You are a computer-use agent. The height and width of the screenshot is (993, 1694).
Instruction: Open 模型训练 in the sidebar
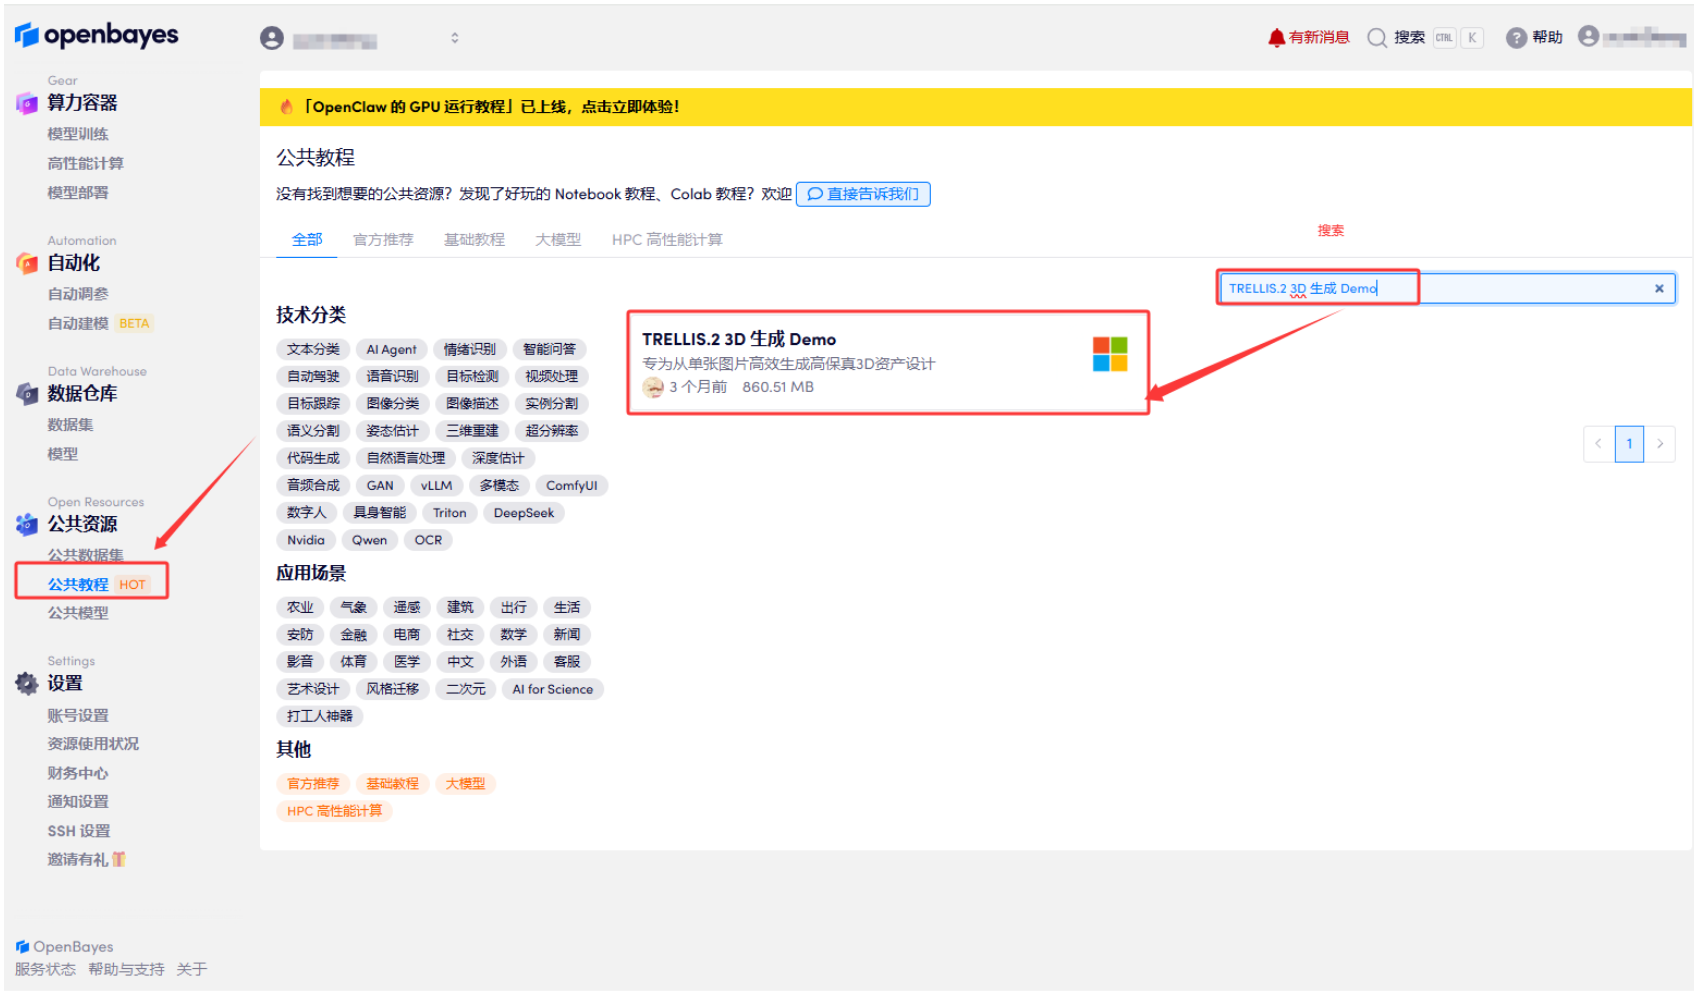(78, 134)
